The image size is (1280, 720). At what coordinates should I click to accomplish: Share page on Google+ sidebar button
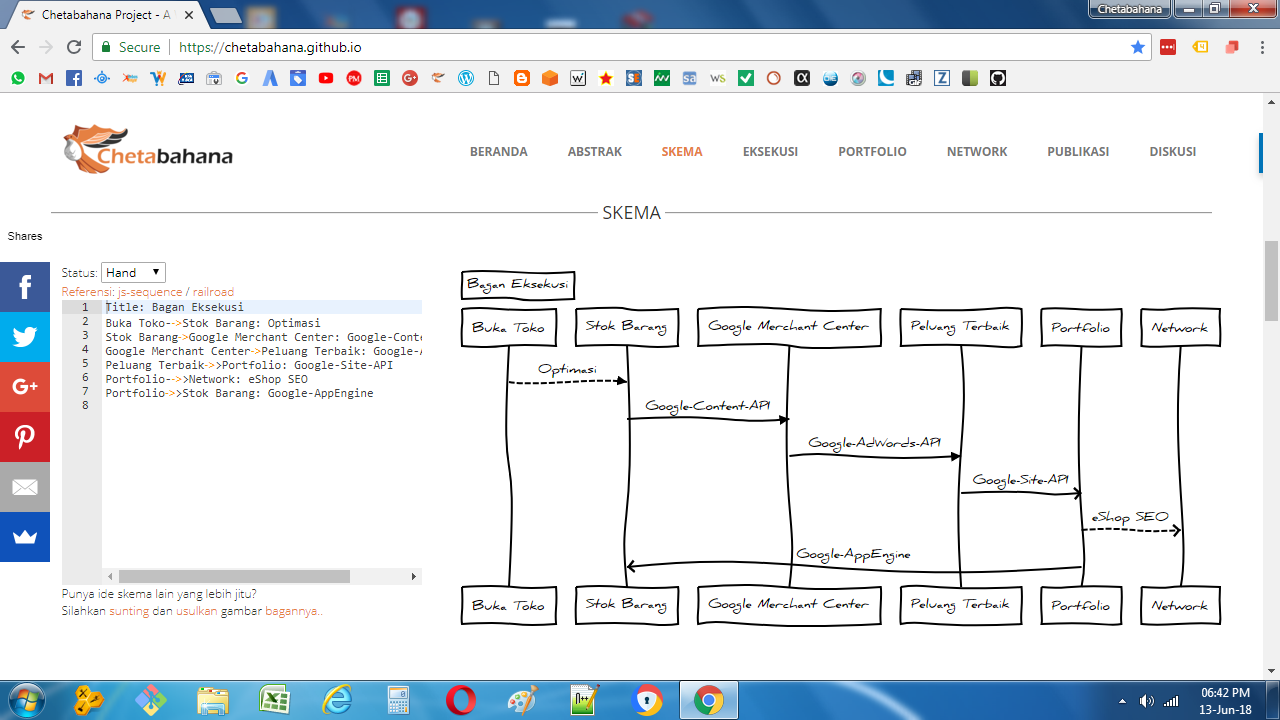point(25,387)
